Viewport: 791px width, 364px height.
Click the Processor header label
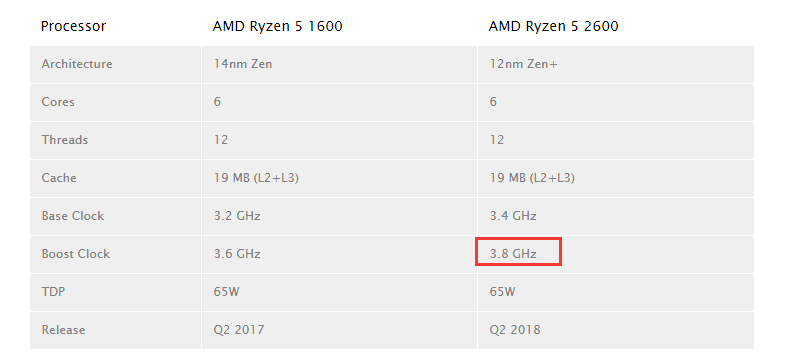tap(74, 26)
